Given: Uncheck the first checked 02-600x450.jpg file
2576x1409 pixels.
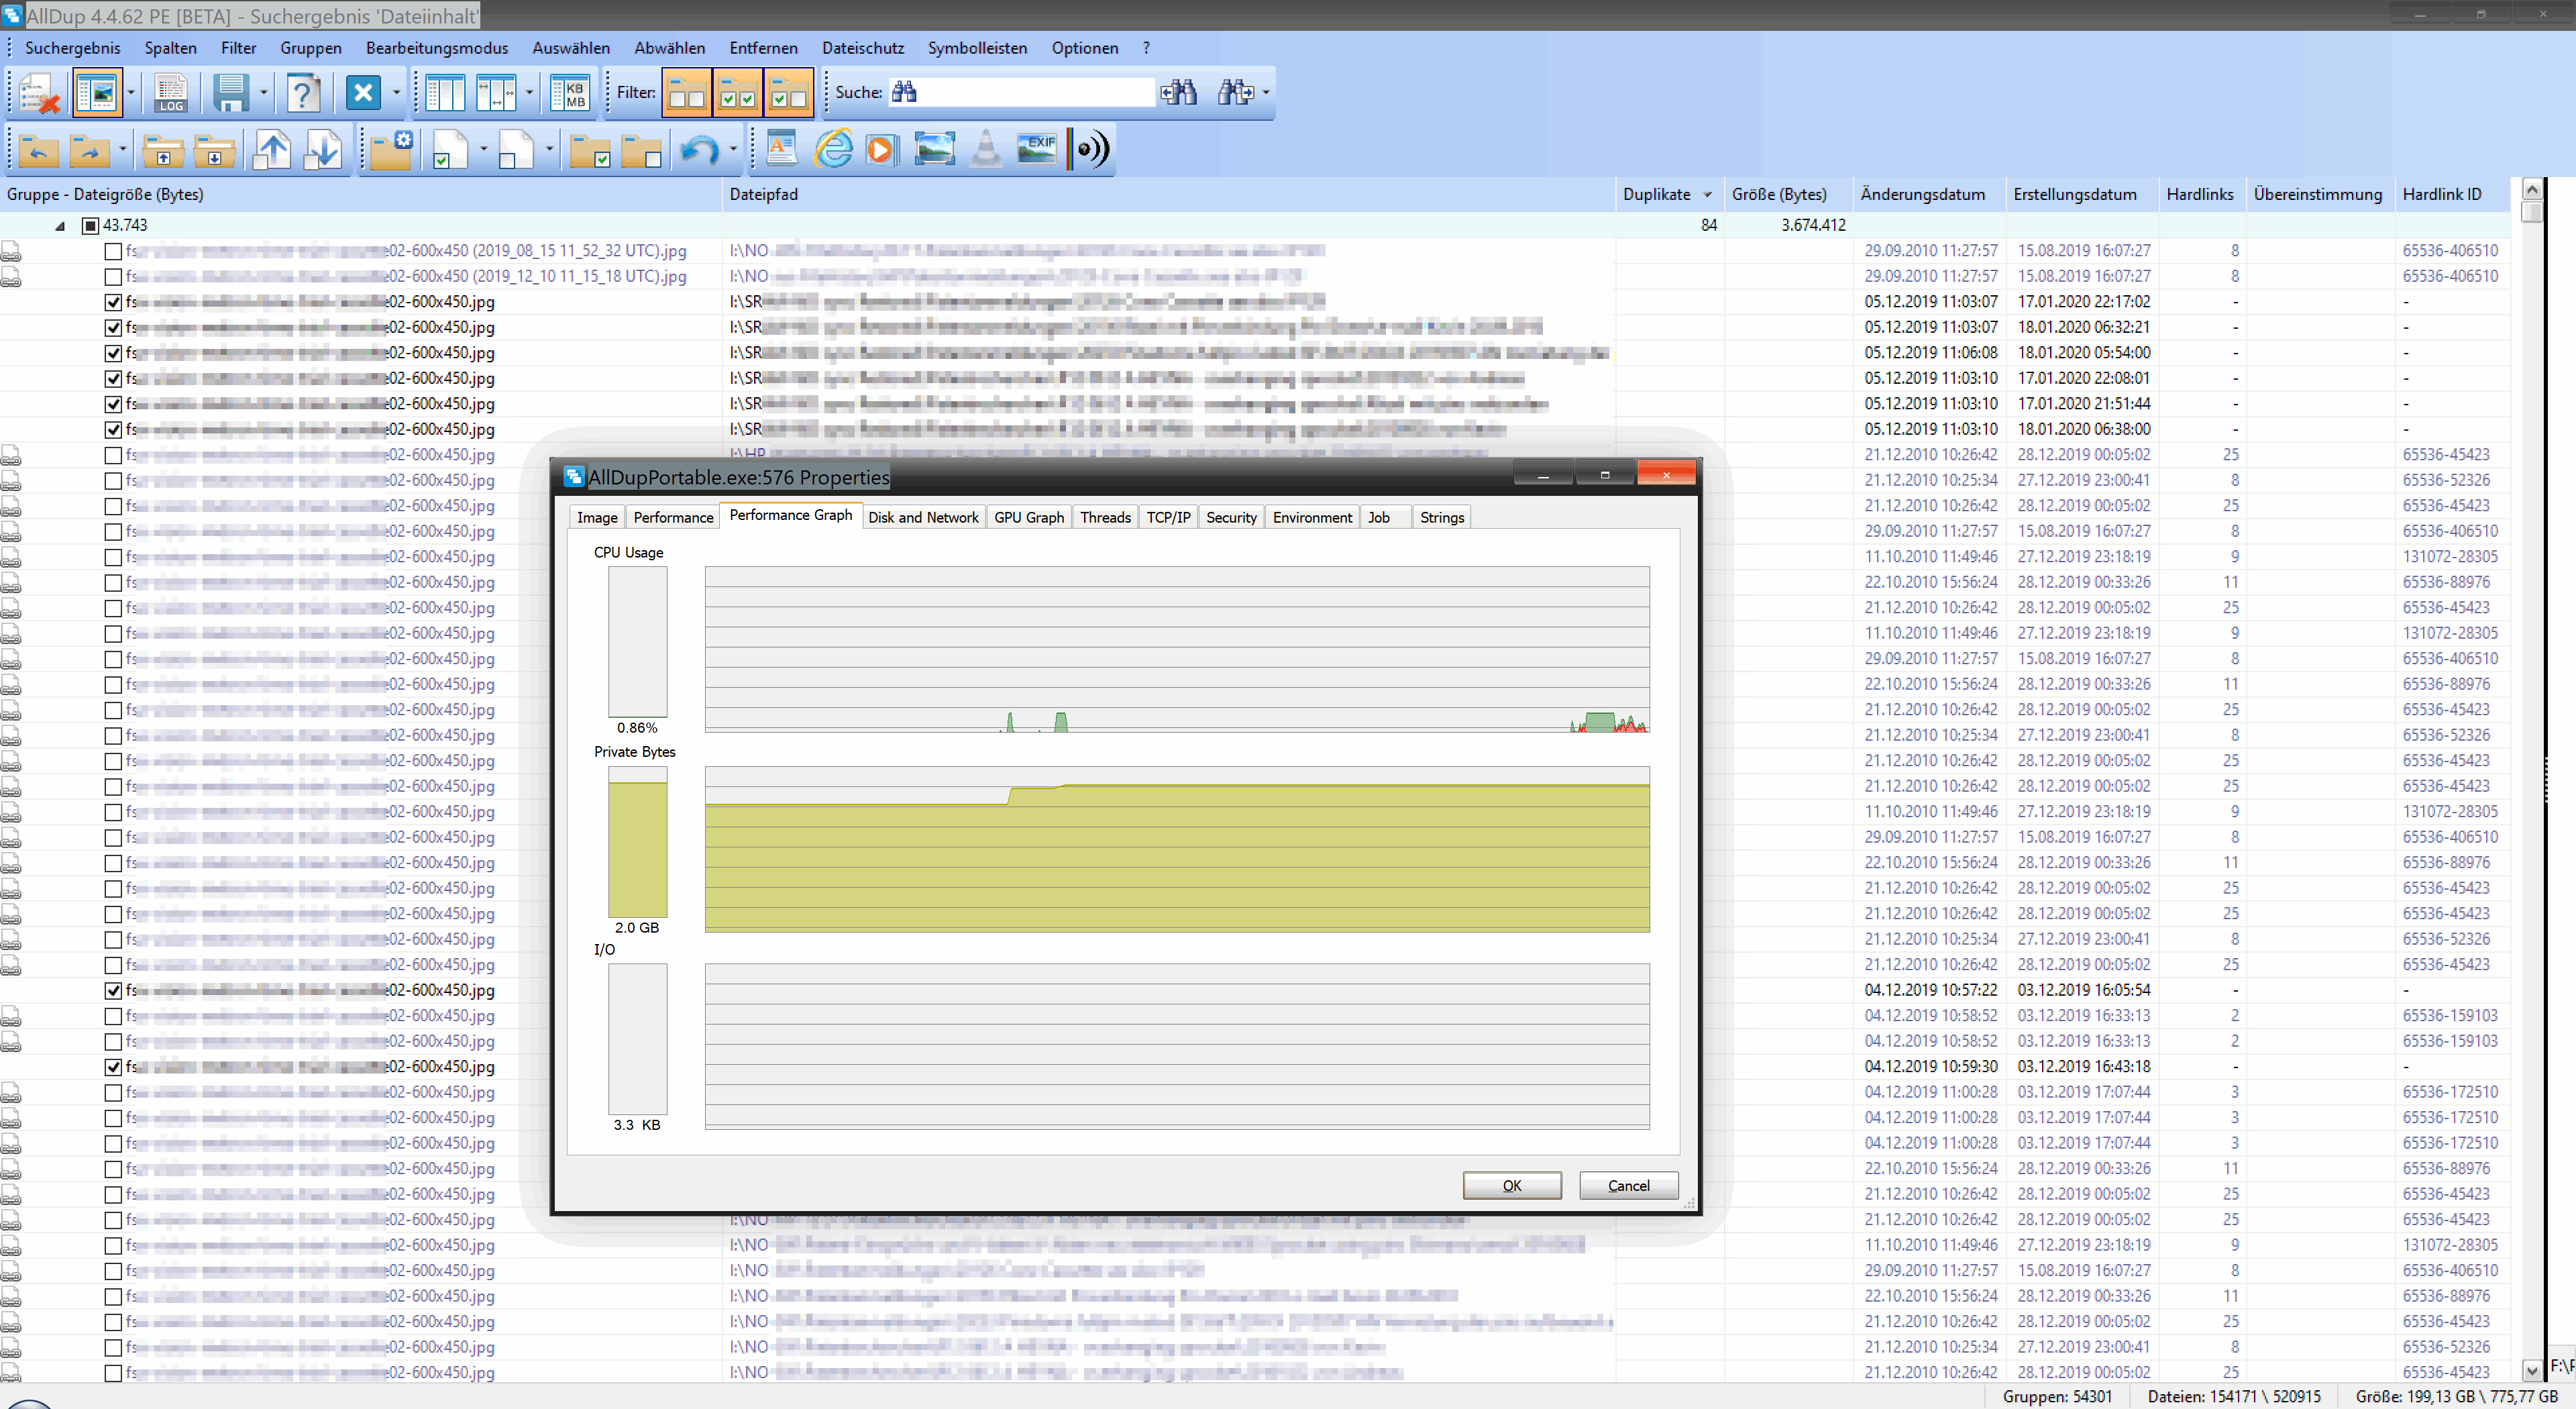Looking at the screenshot, I should pyautogui.click(x=113, y=302).
